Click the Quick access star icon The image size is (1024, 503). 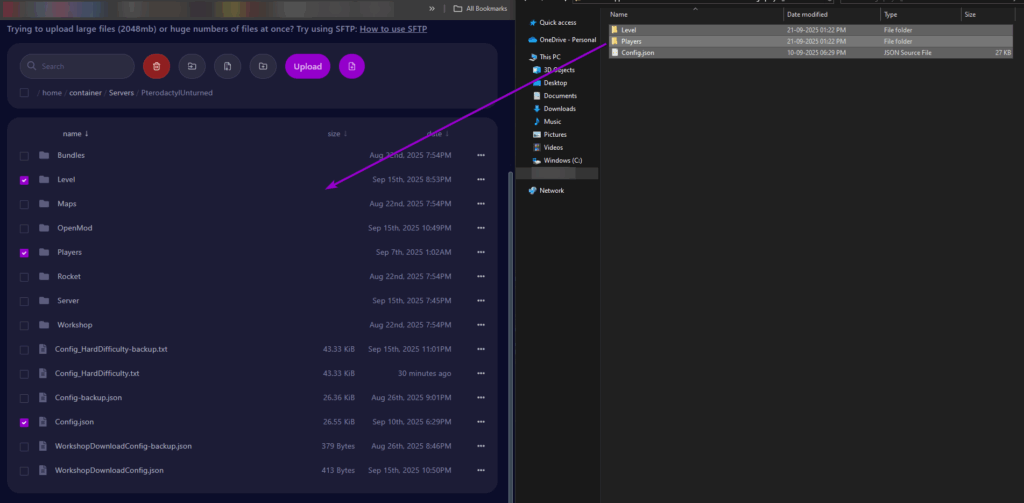click(532, 22)
